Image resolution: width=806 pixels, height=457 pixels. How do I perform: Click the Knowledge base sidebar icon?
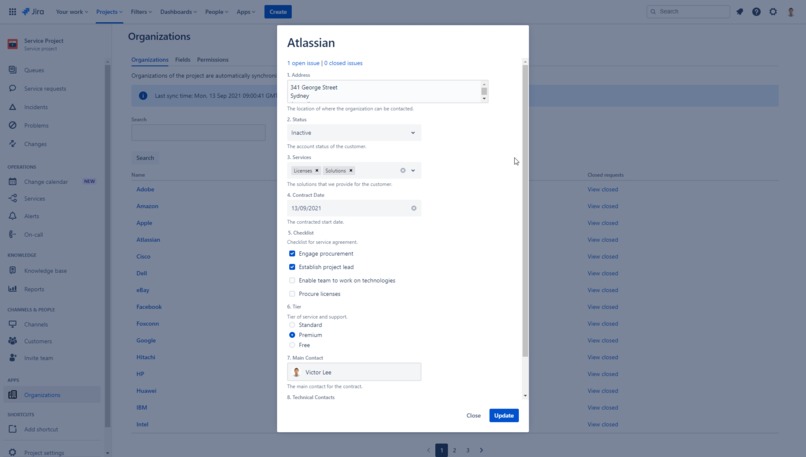click(13, 270)
